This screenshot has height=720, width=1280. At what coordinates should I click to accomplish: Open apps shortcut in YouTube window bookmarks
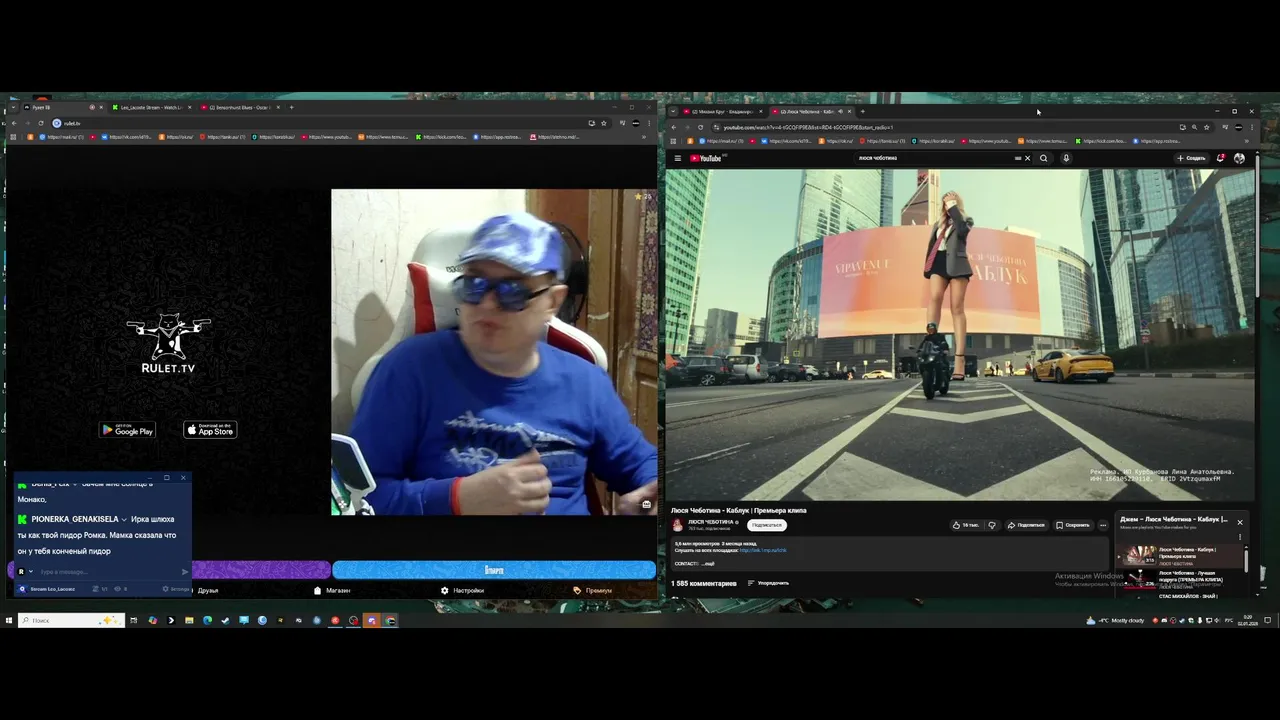click(x=675, y=141)
